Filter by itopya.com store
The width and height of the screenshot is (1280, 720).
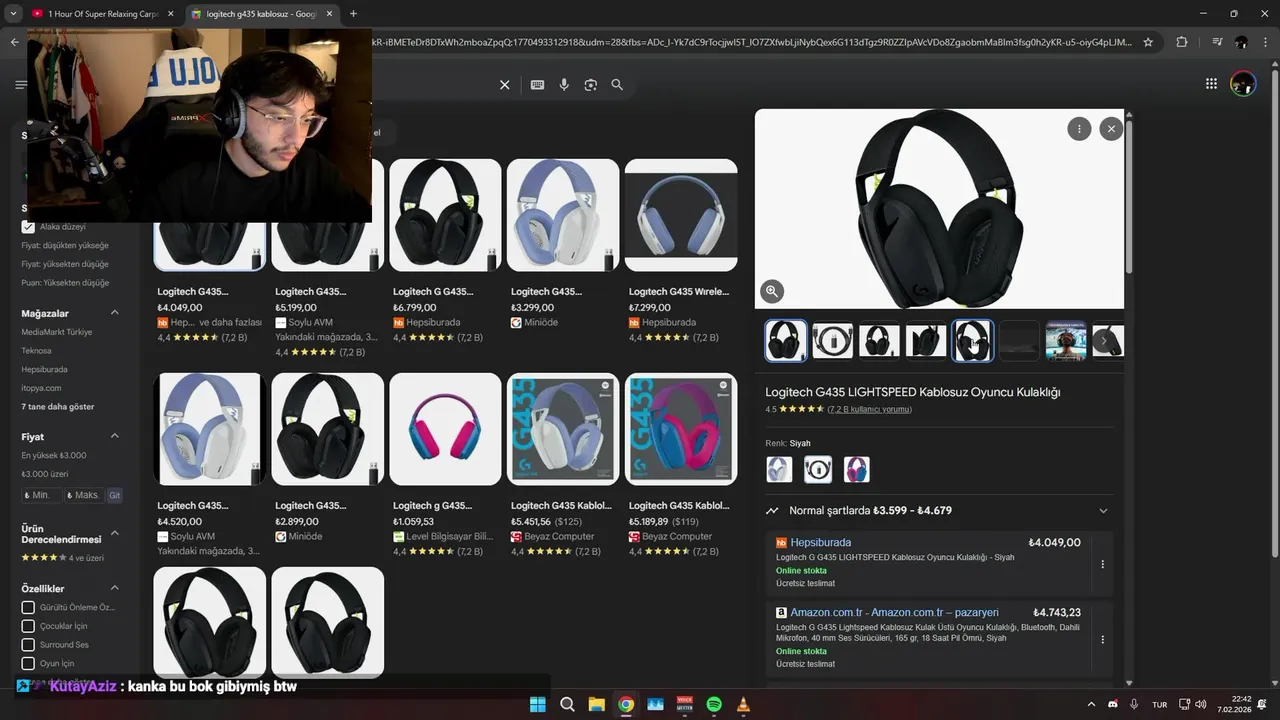(x=41, y=388)
